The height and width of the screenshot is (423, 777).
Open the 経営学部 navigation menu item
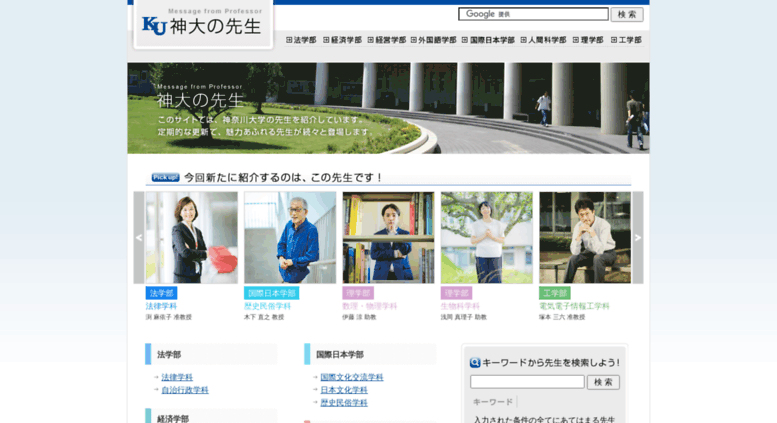click(387, 40)
